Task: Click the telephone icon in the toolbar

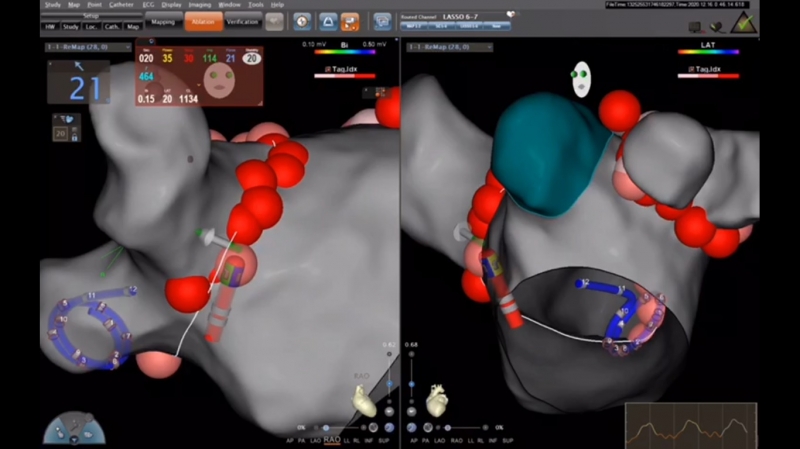Action: tap(382, 20)
